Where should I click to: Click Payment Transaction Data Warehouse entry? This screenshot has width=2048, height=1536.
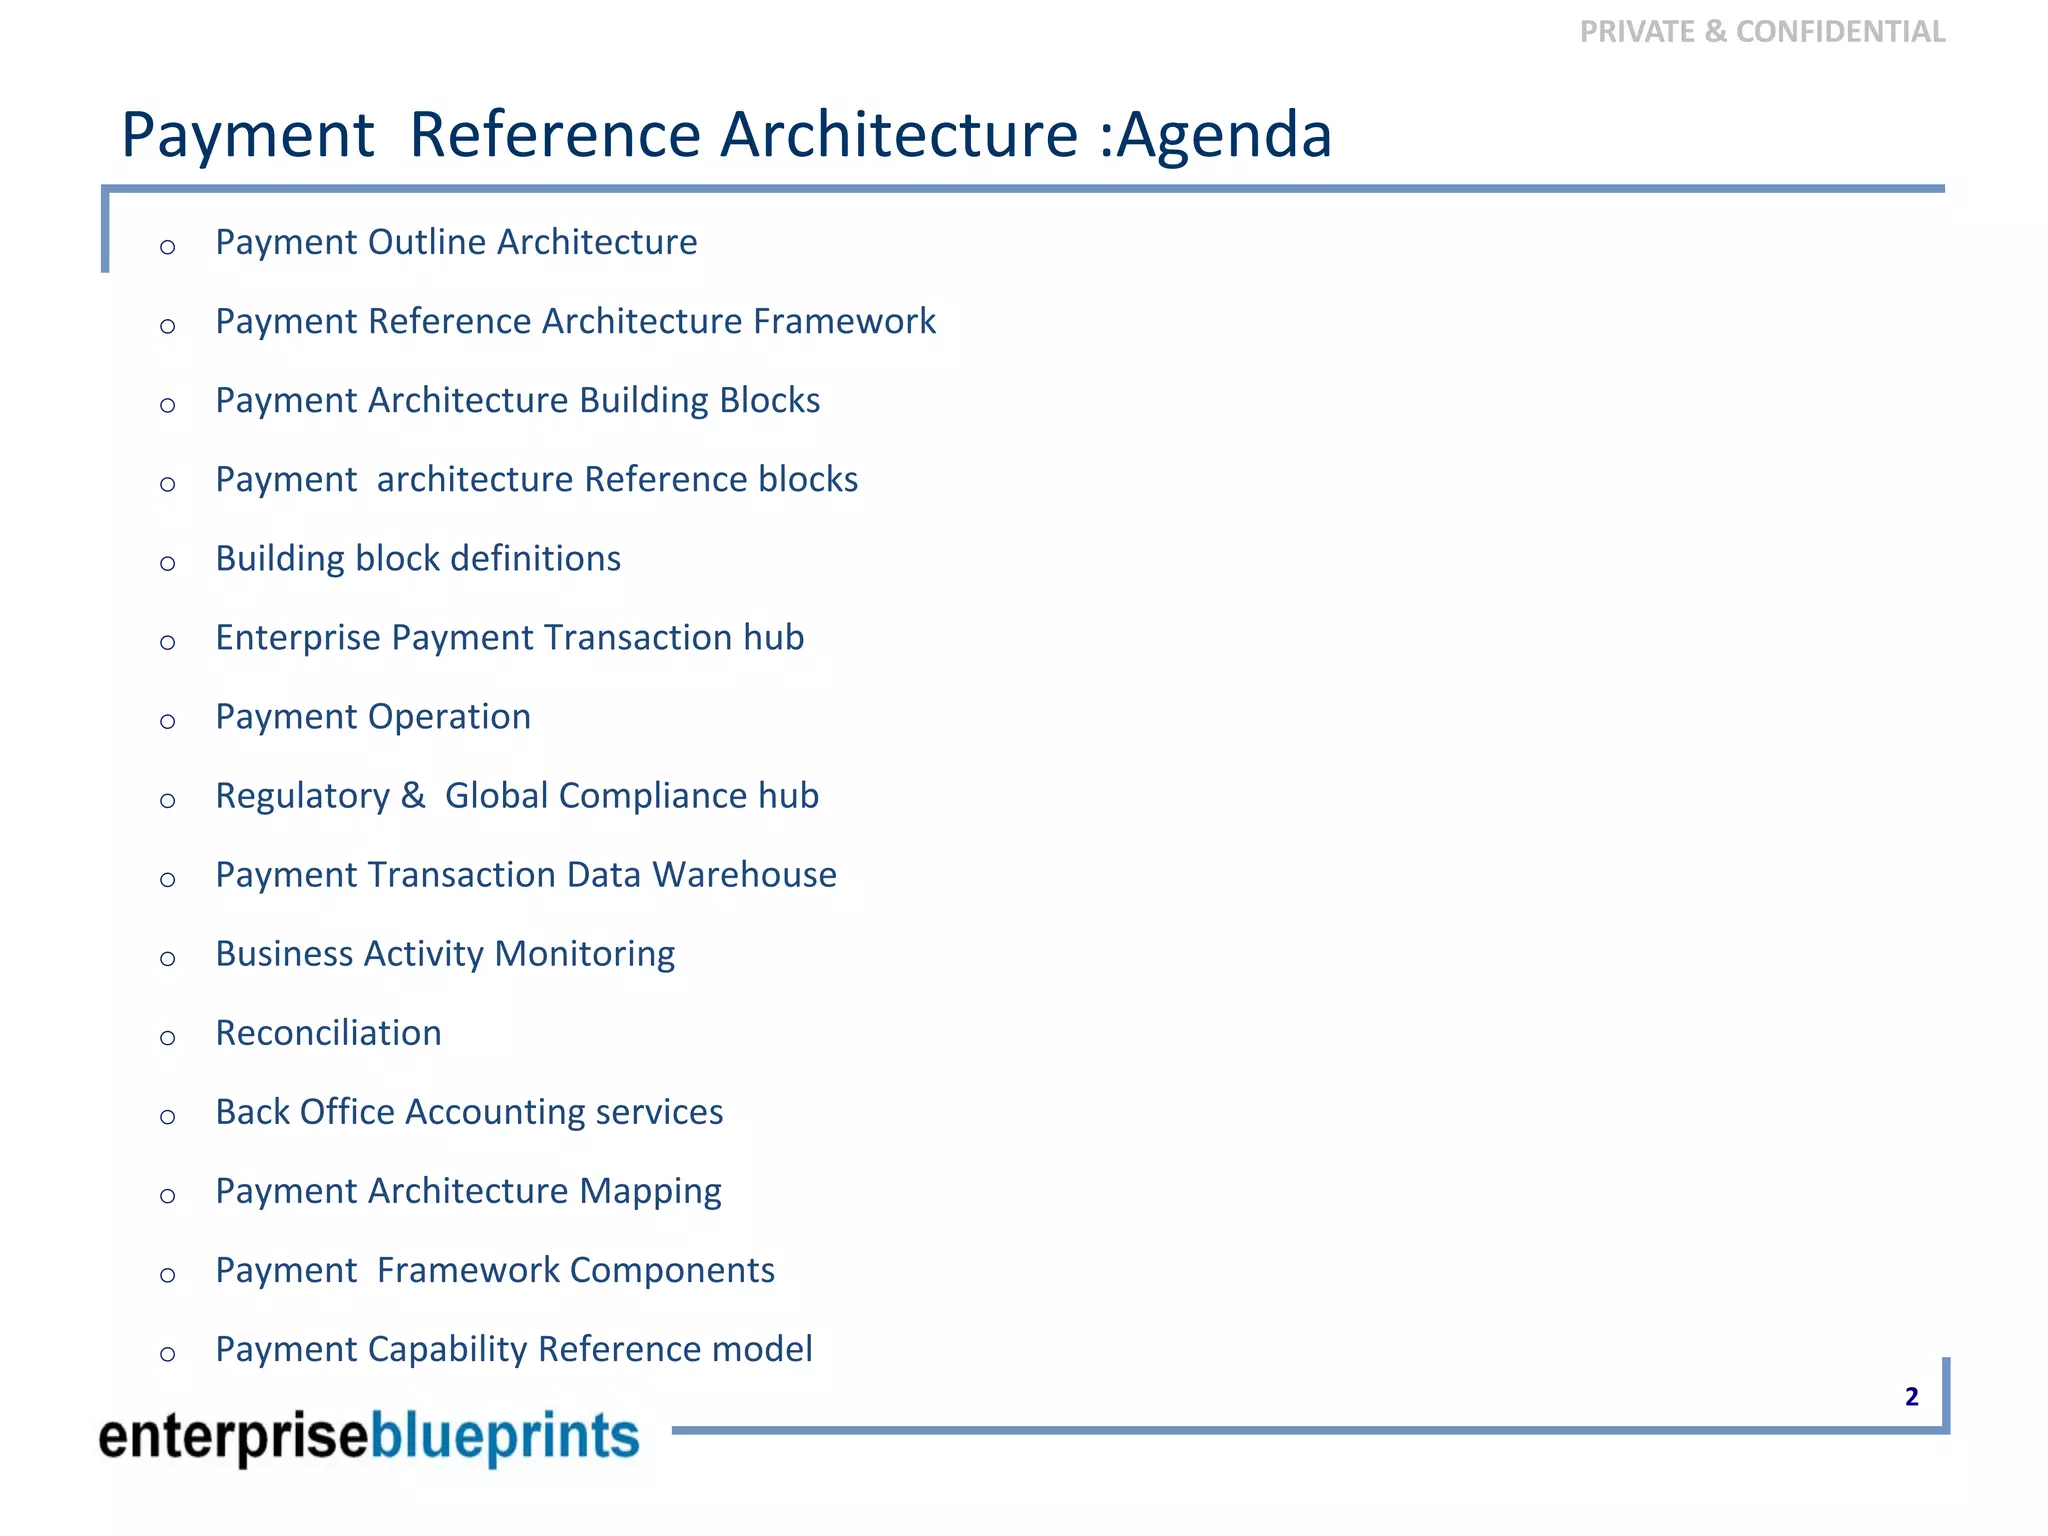pyautogui.click(x=526, y=875)
